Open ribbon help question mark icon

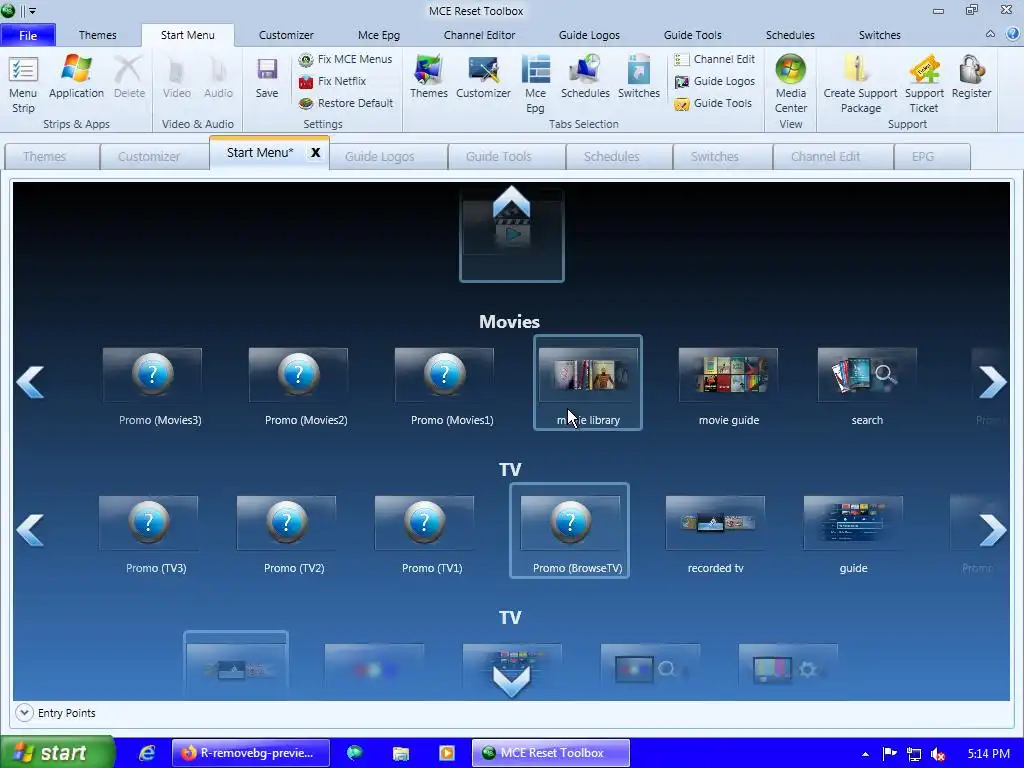click(x=1013, y=34)
